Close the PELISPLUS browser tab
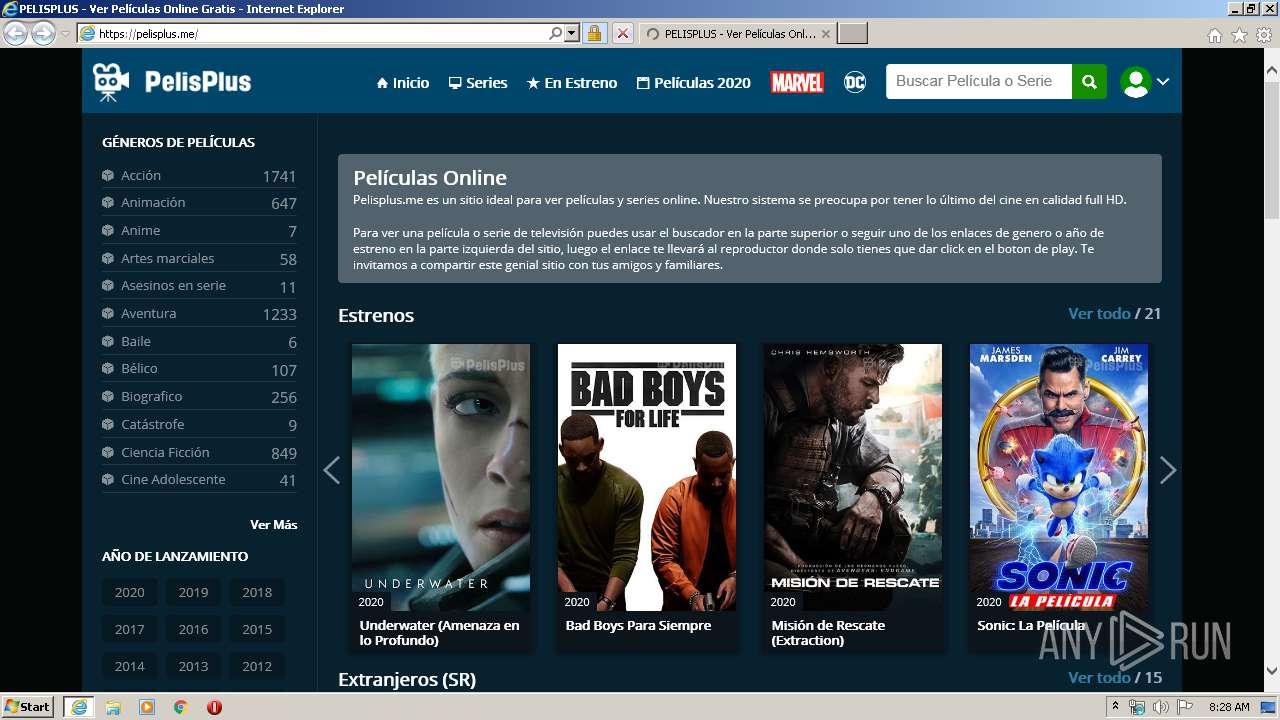This screenshot has width=1280, height=720. point(825,33)
